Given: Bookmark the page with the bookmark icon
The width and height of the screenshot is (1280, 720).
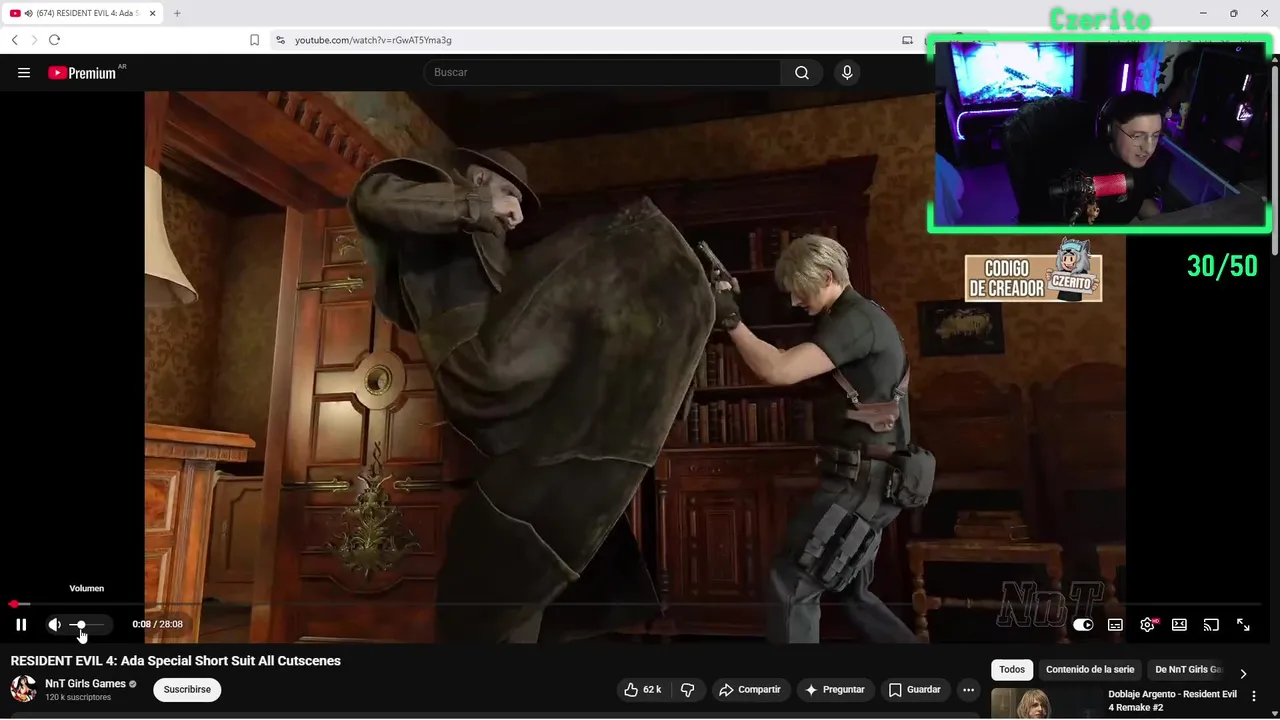Looking at the screenshot, I should [254, 40].
